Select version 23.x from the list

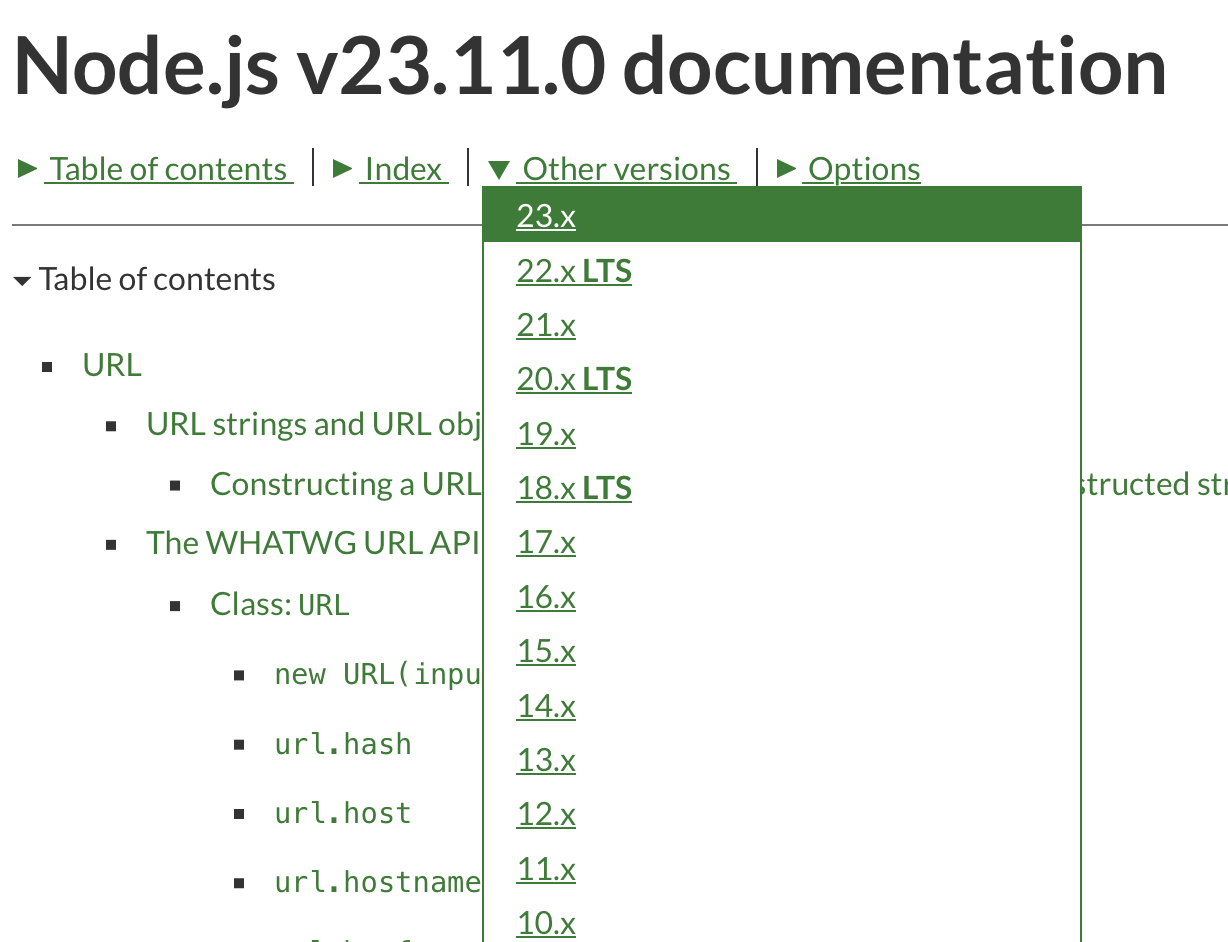[546, 216]
